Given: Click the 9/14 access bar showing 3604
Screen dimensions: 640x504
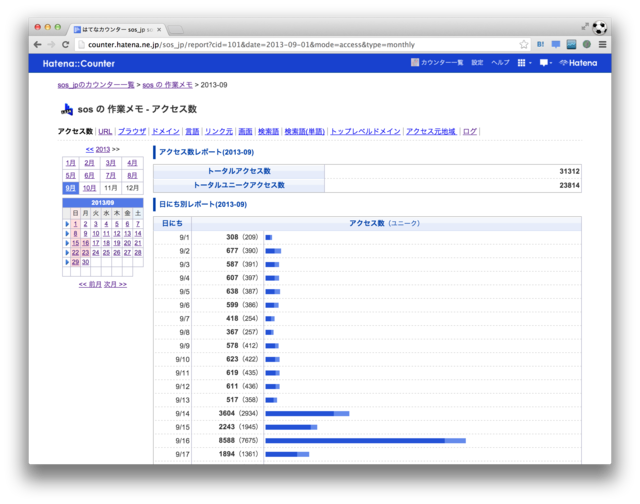Looking at the screenshot, I should coord(307,414).
